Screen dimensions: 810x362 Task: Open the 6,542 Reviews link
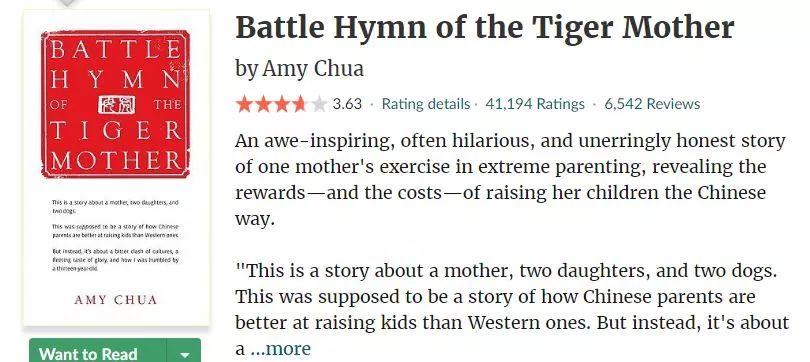(652, 104)
